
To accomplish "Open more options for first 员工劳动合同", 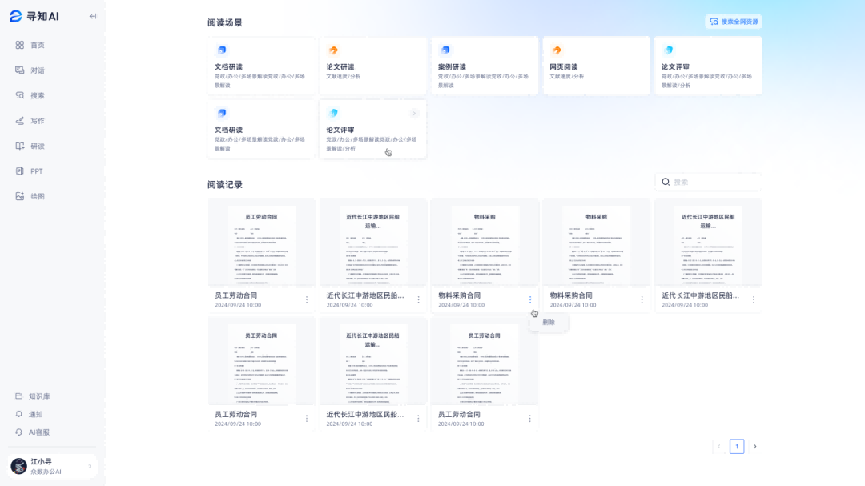I will point(307,299).
